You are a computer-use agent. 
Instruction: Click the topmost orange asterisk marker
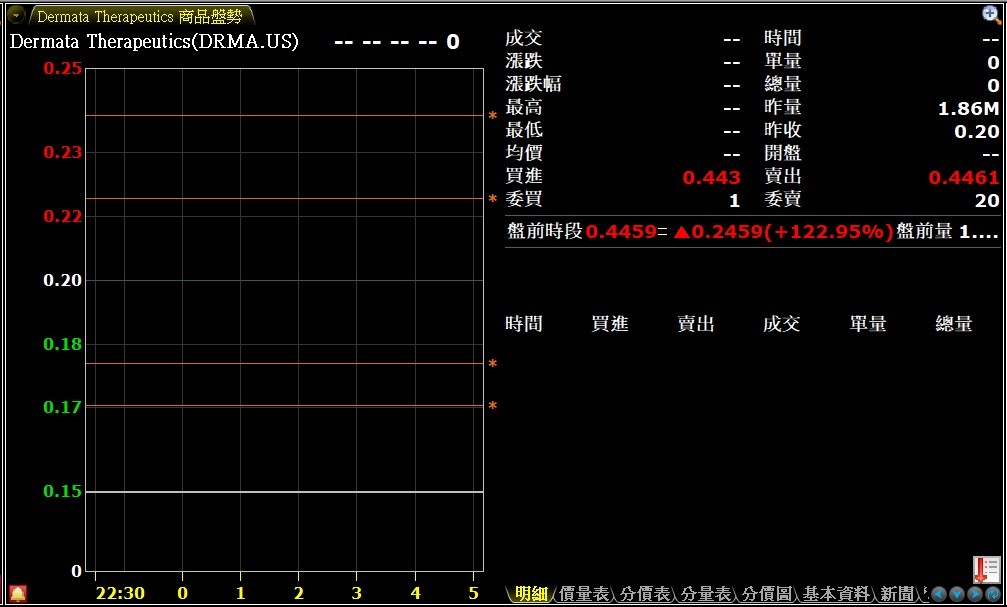point(493,116)
